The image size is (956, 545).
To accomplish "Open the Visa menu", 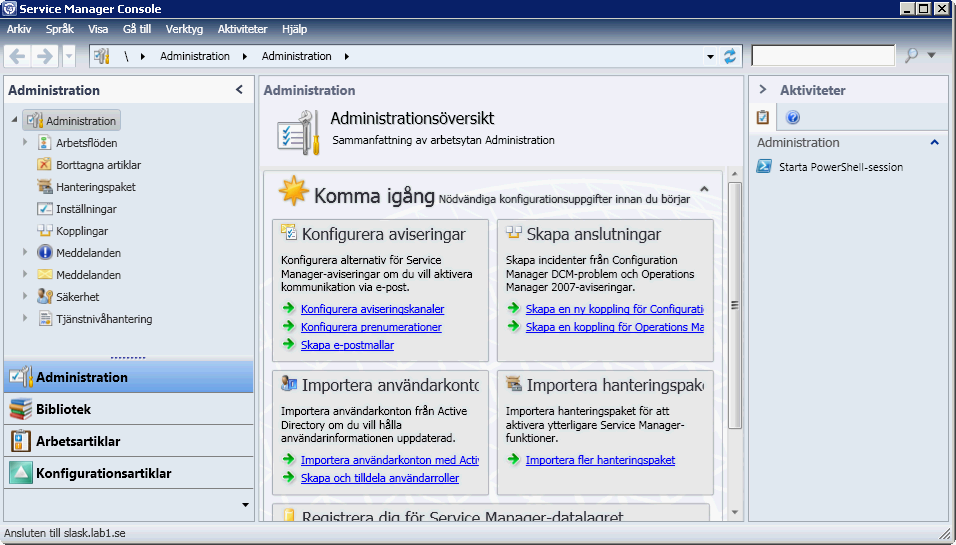I will pos(98,29).
